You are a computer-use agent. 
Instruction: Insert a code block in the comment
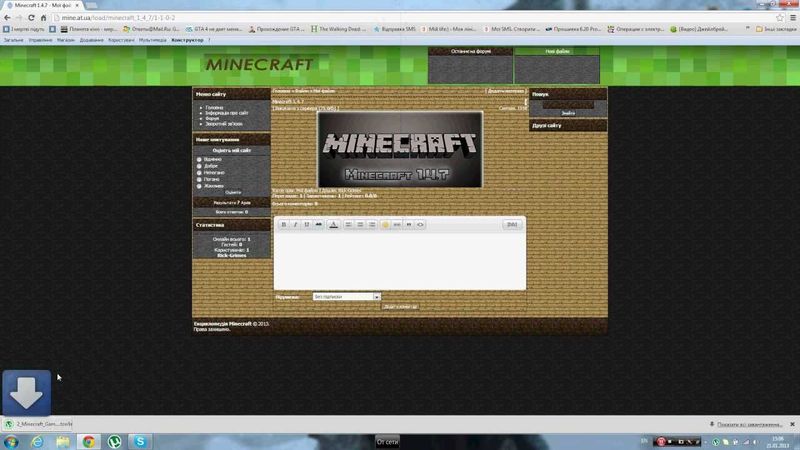point(420,224)
